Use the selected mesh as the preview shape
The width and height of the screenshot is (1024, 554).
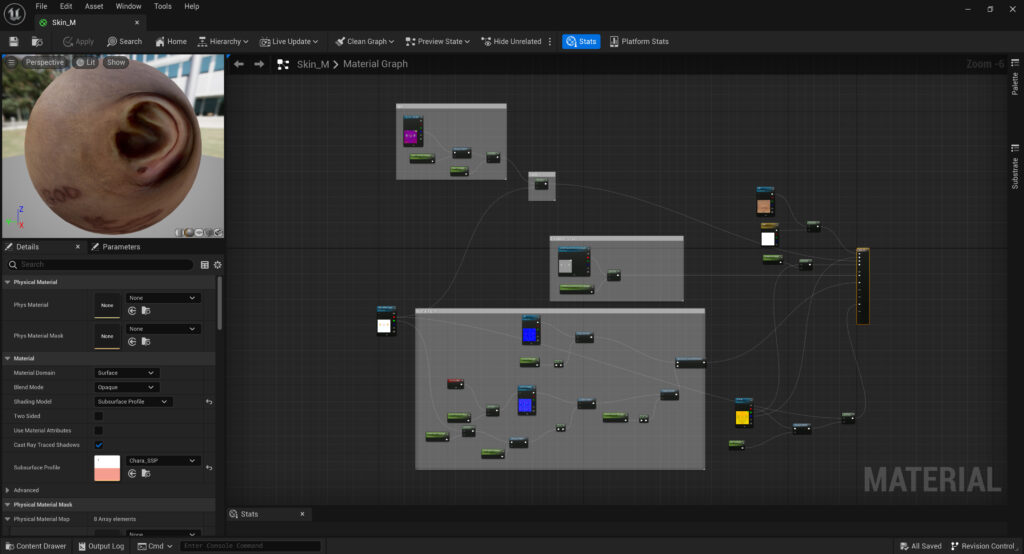[218, 233]
